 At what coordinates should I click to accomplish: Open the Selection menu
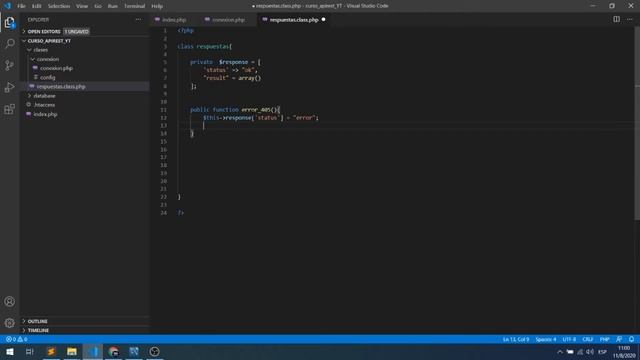coord(59,6)
